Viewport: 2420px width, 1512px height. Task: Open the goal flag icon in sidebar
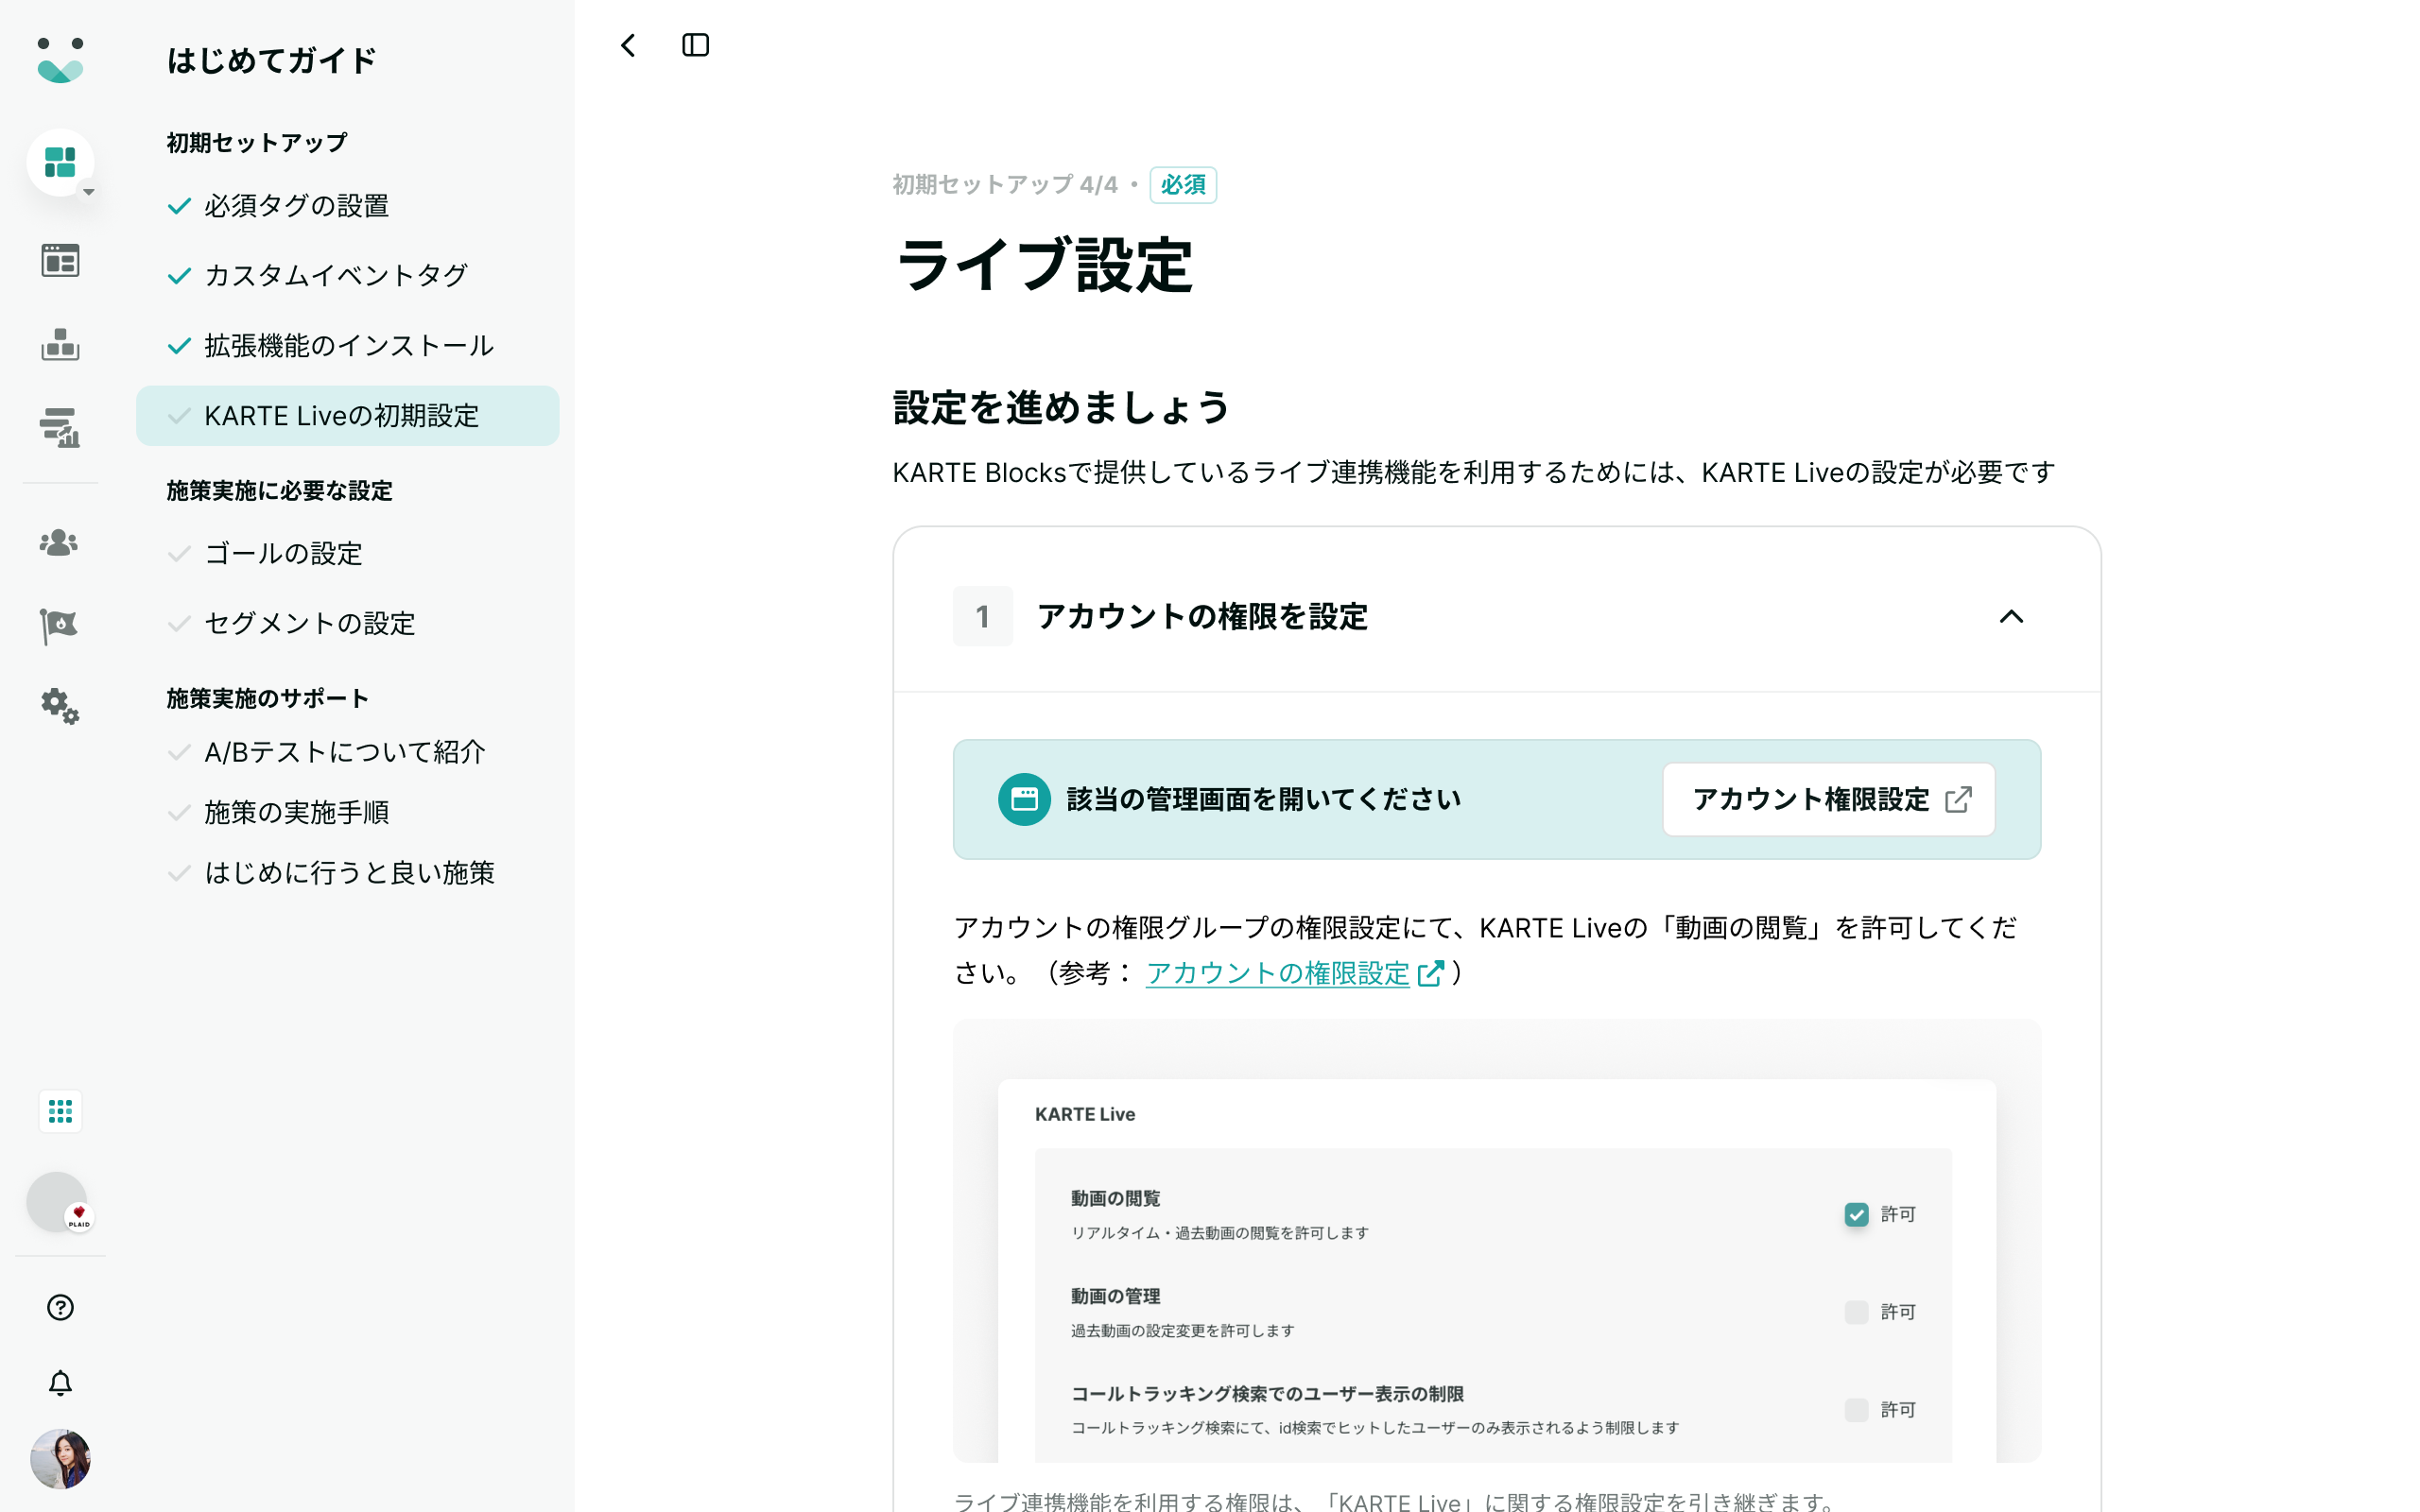pos(59,626)
